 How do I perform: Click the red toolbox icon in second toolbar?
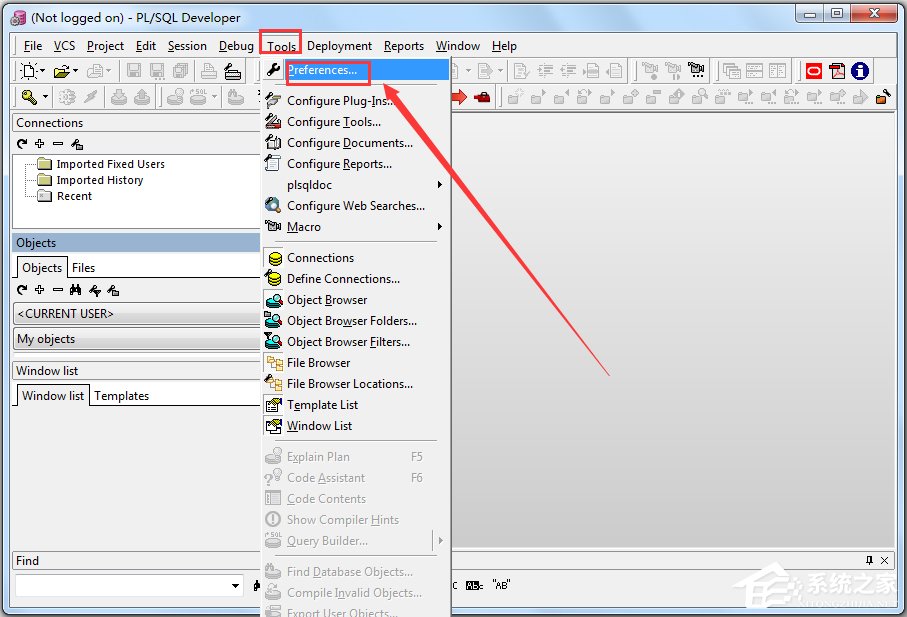pos(482,97)
